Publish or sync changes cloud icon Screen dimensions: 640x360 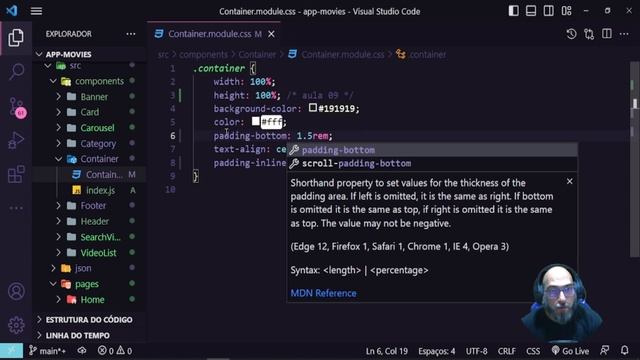click(82, 351)
